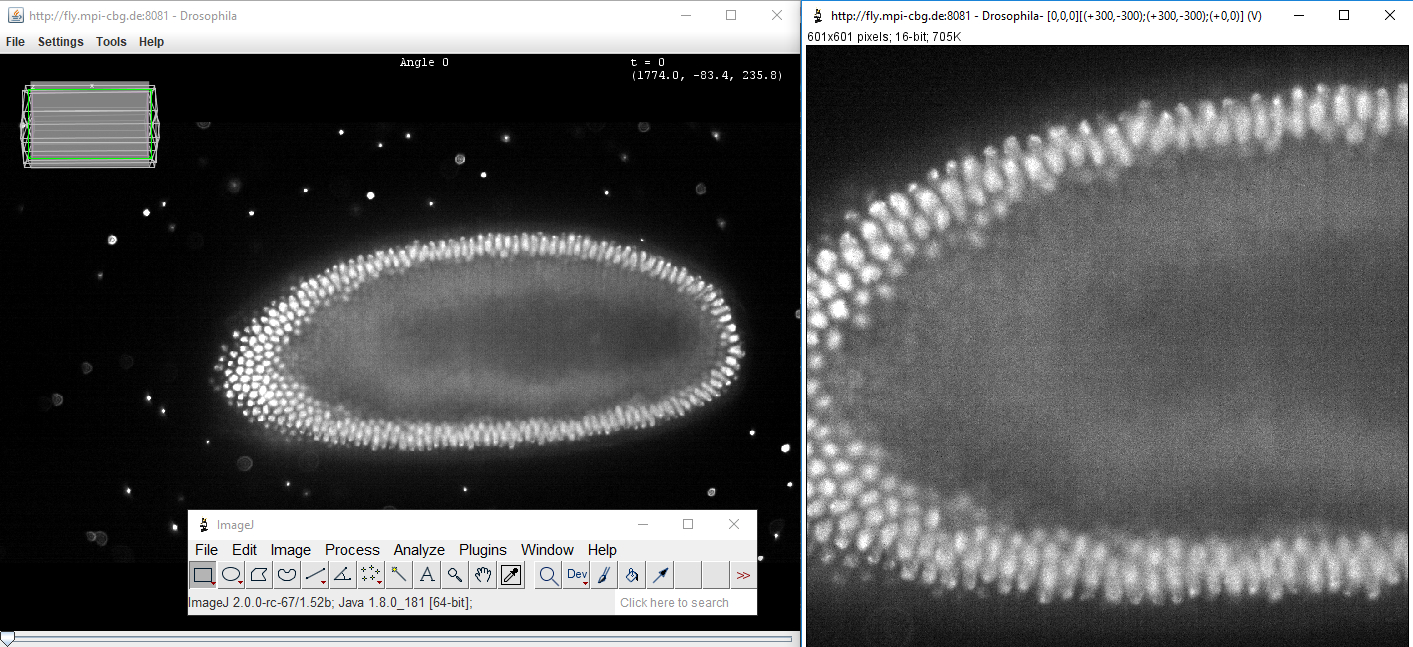Viewport: 1413px width, 647px height.
Task: Click the ImageJ search field
Action: pyautogui.click(x=685, y=601)
